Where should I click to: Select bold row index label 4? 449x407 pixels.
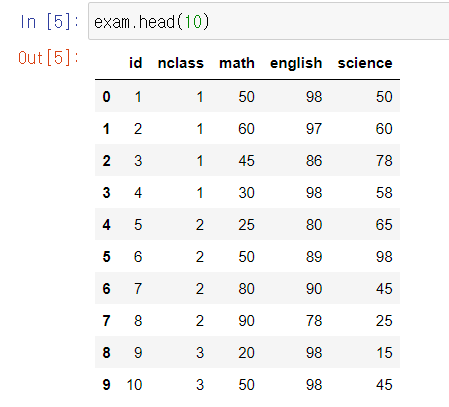click(106, 225)
